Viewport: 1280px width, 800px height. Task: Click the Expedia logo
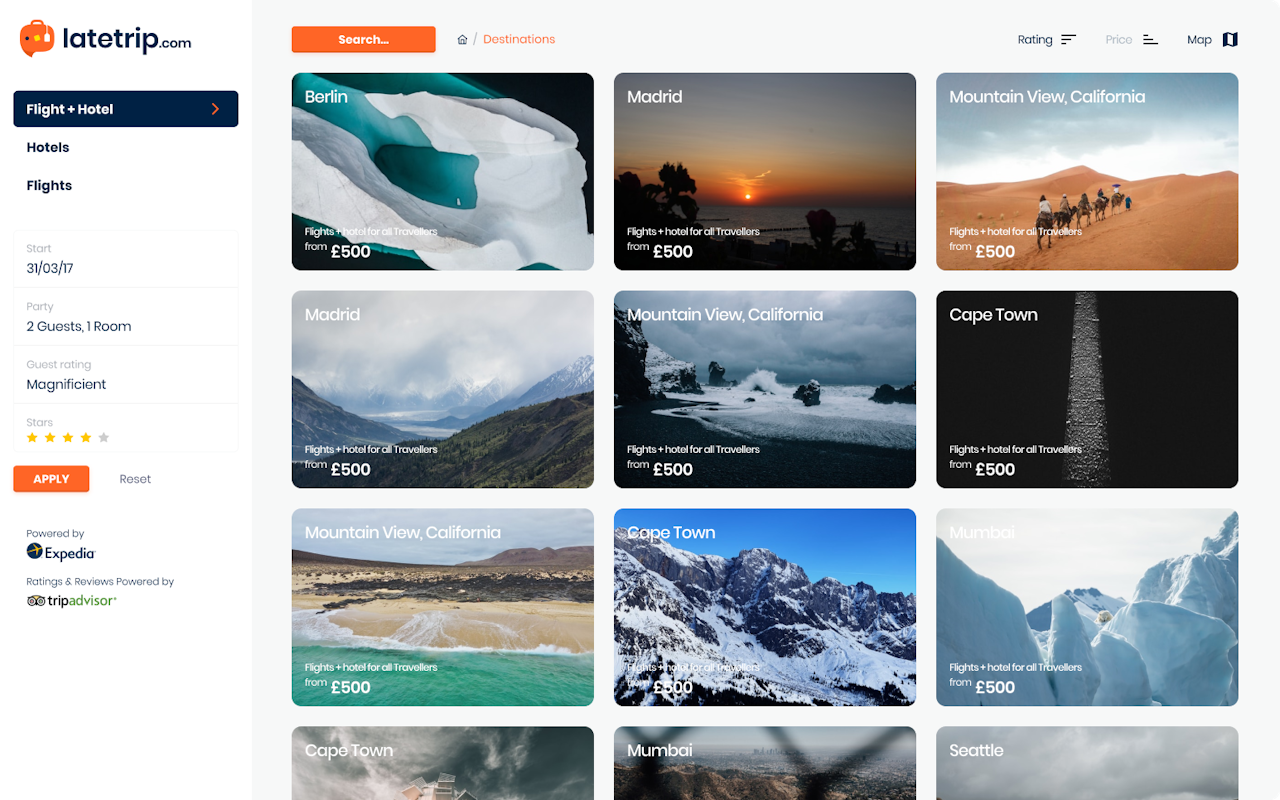coord(61,552)
